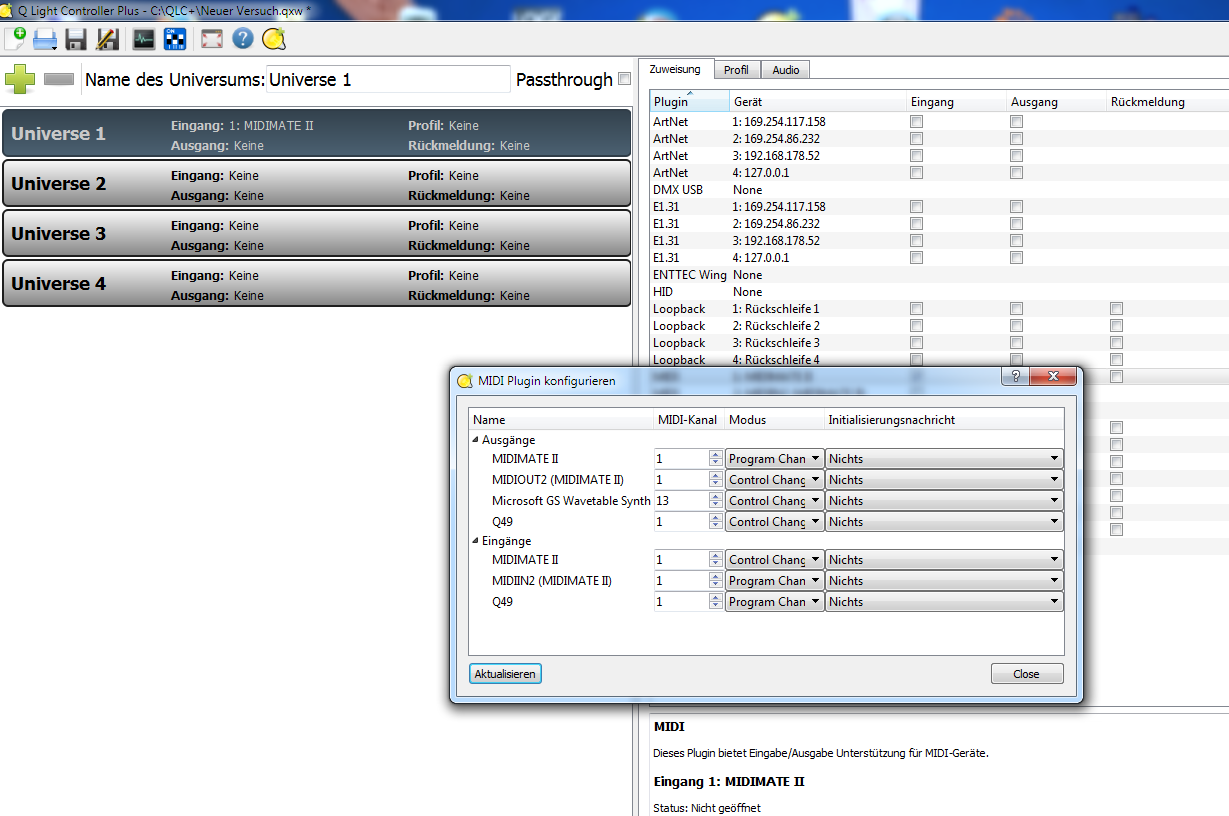This screenshot has height=816, width=1229.
Task: Open the DMX address DIP-switch tool
Action: click(175, 39)
